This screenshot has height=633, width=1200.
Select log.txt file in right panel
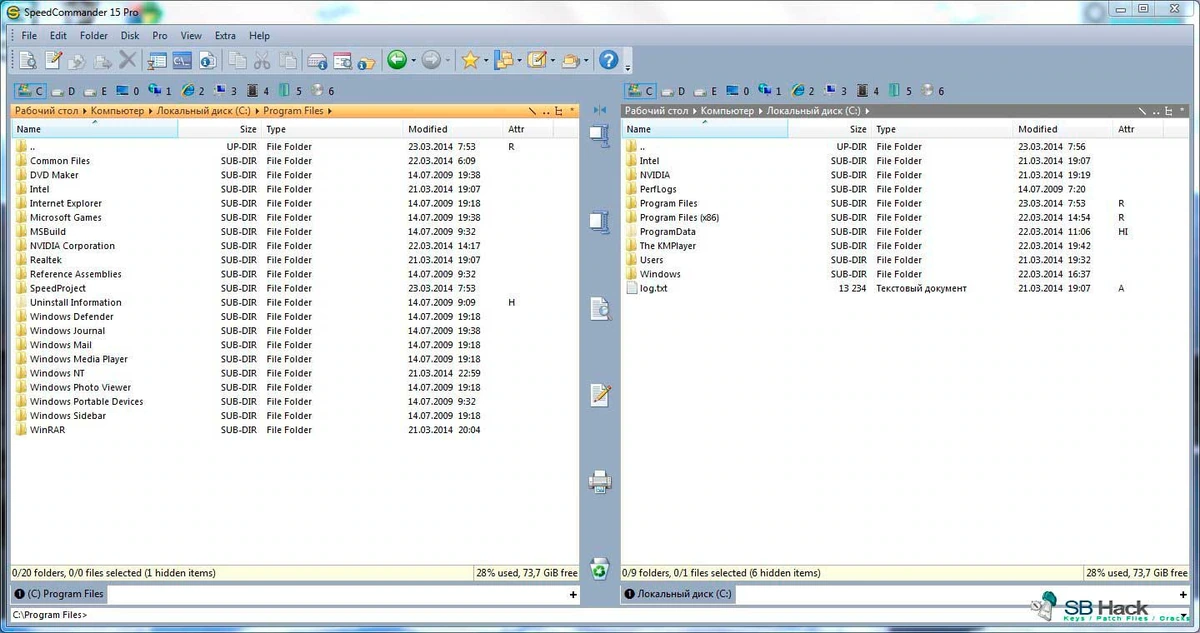[656, 289]
